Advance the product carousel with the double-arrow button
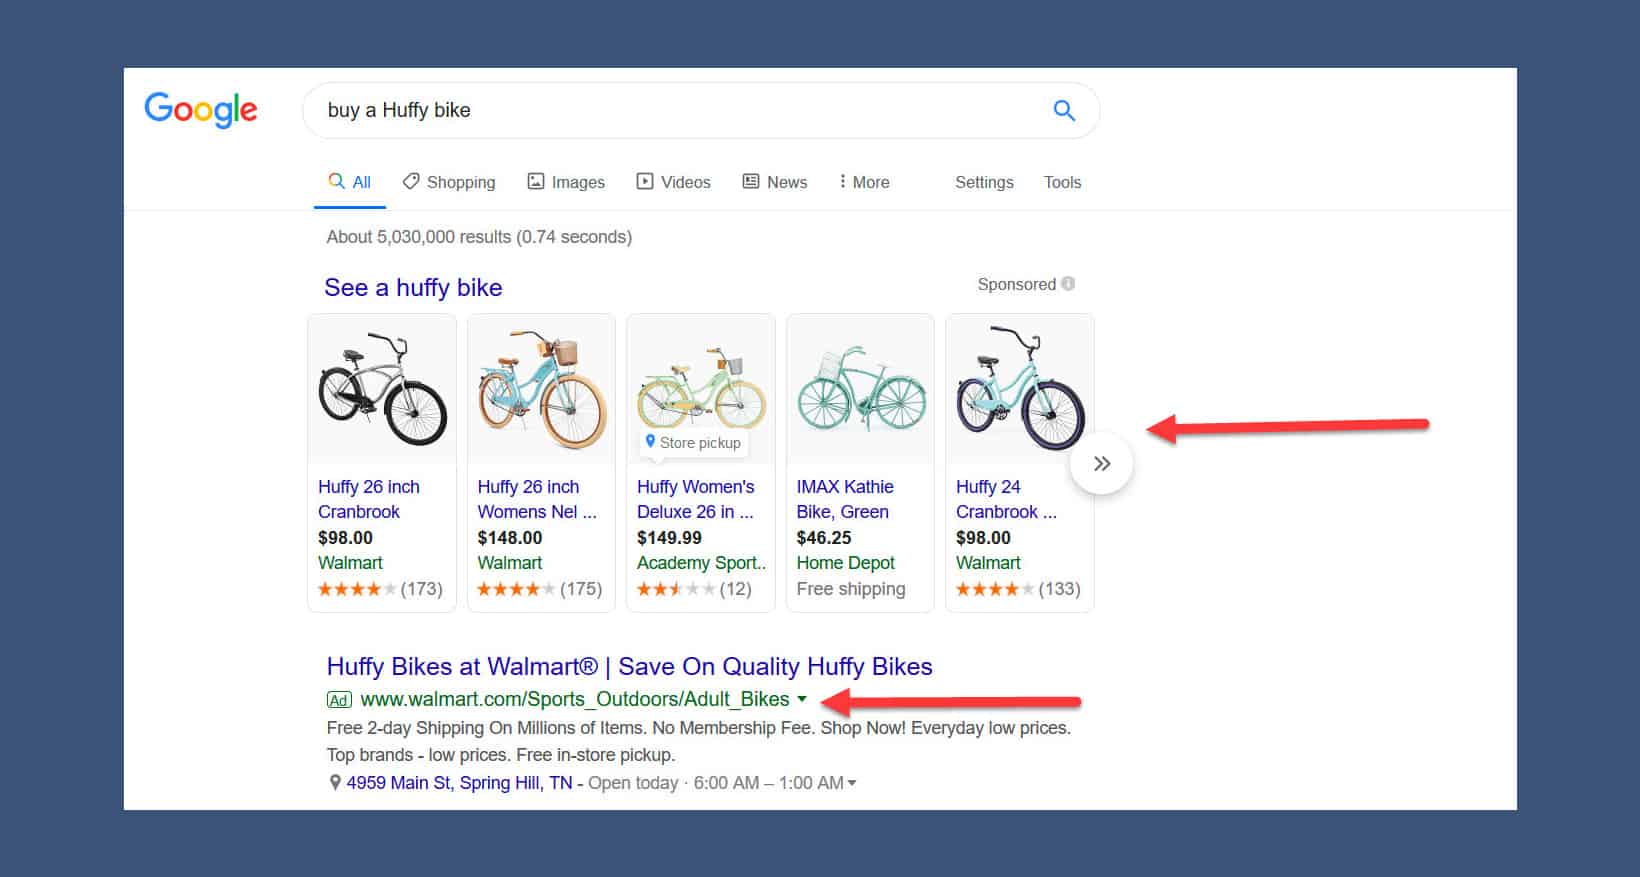 pos(1101,463)
